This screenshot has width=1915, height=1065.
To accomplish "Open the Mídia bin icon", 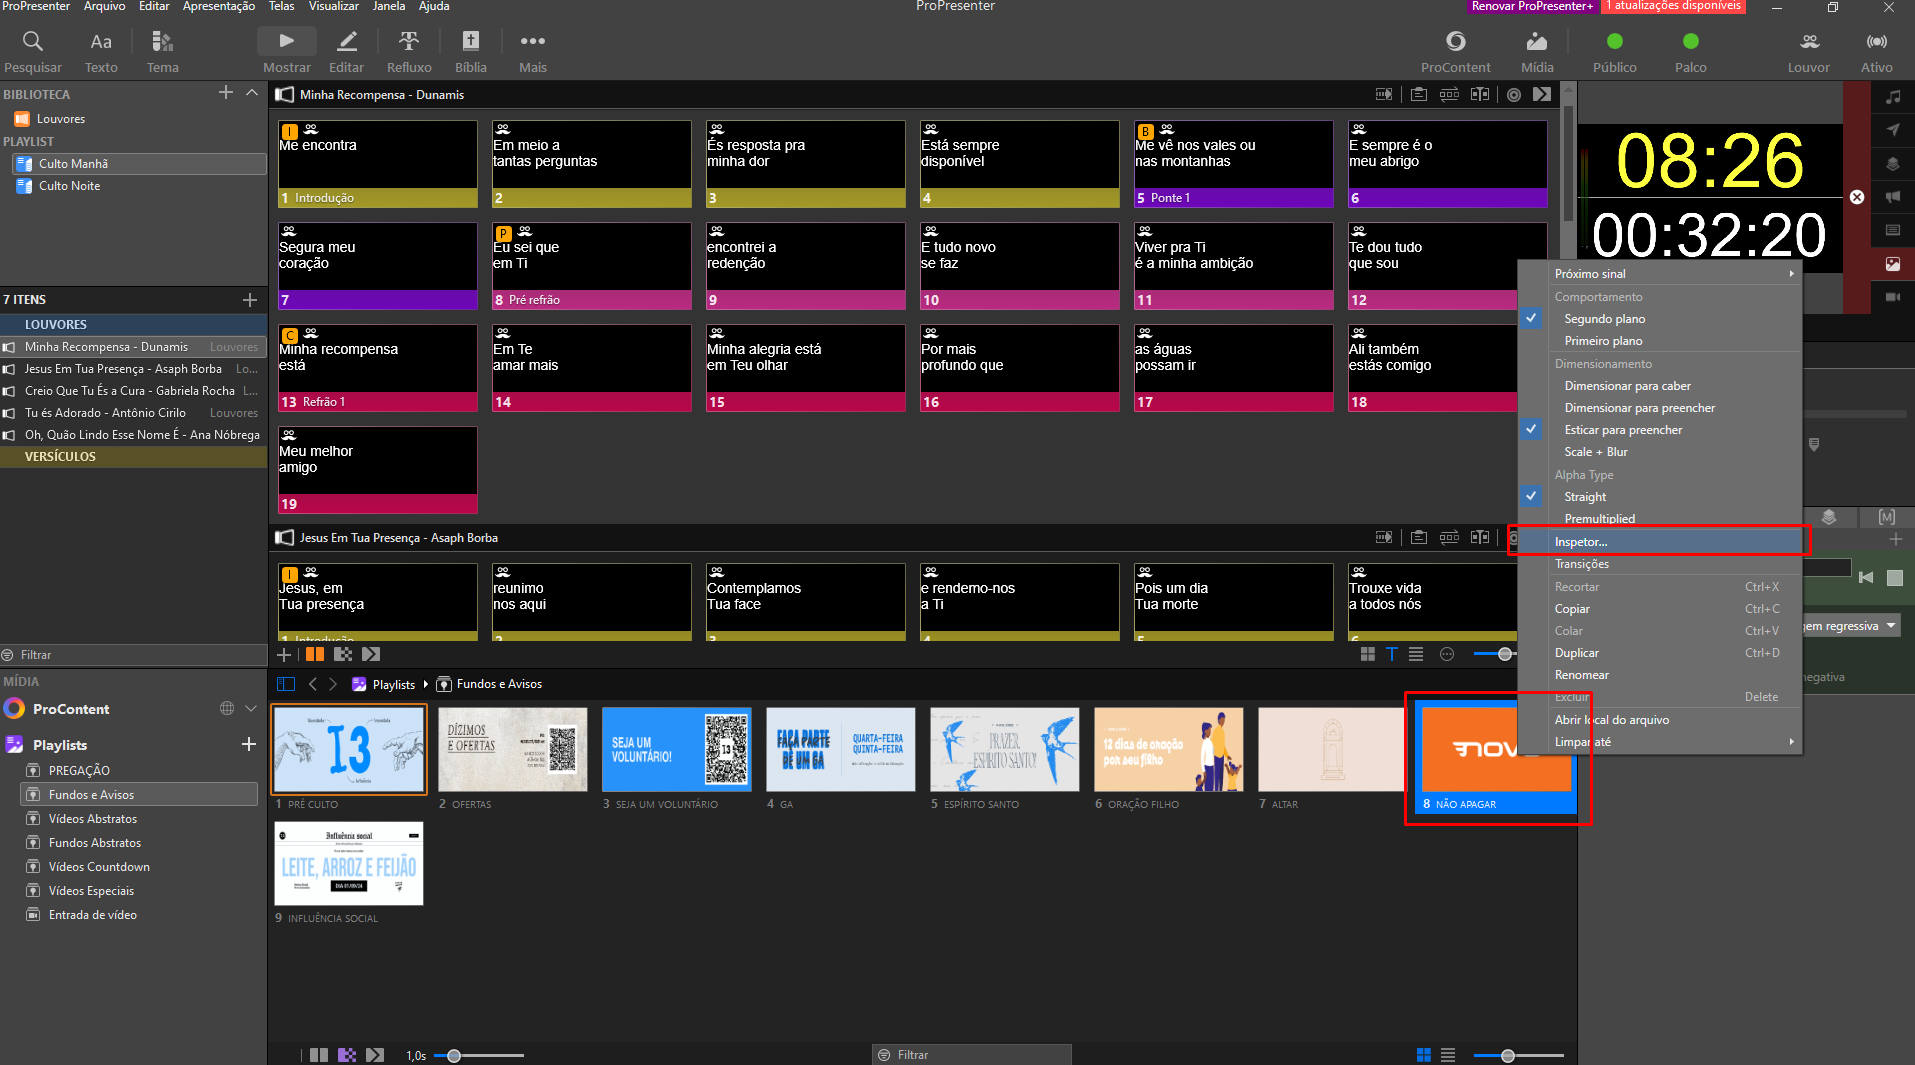I will (1537, 51).
